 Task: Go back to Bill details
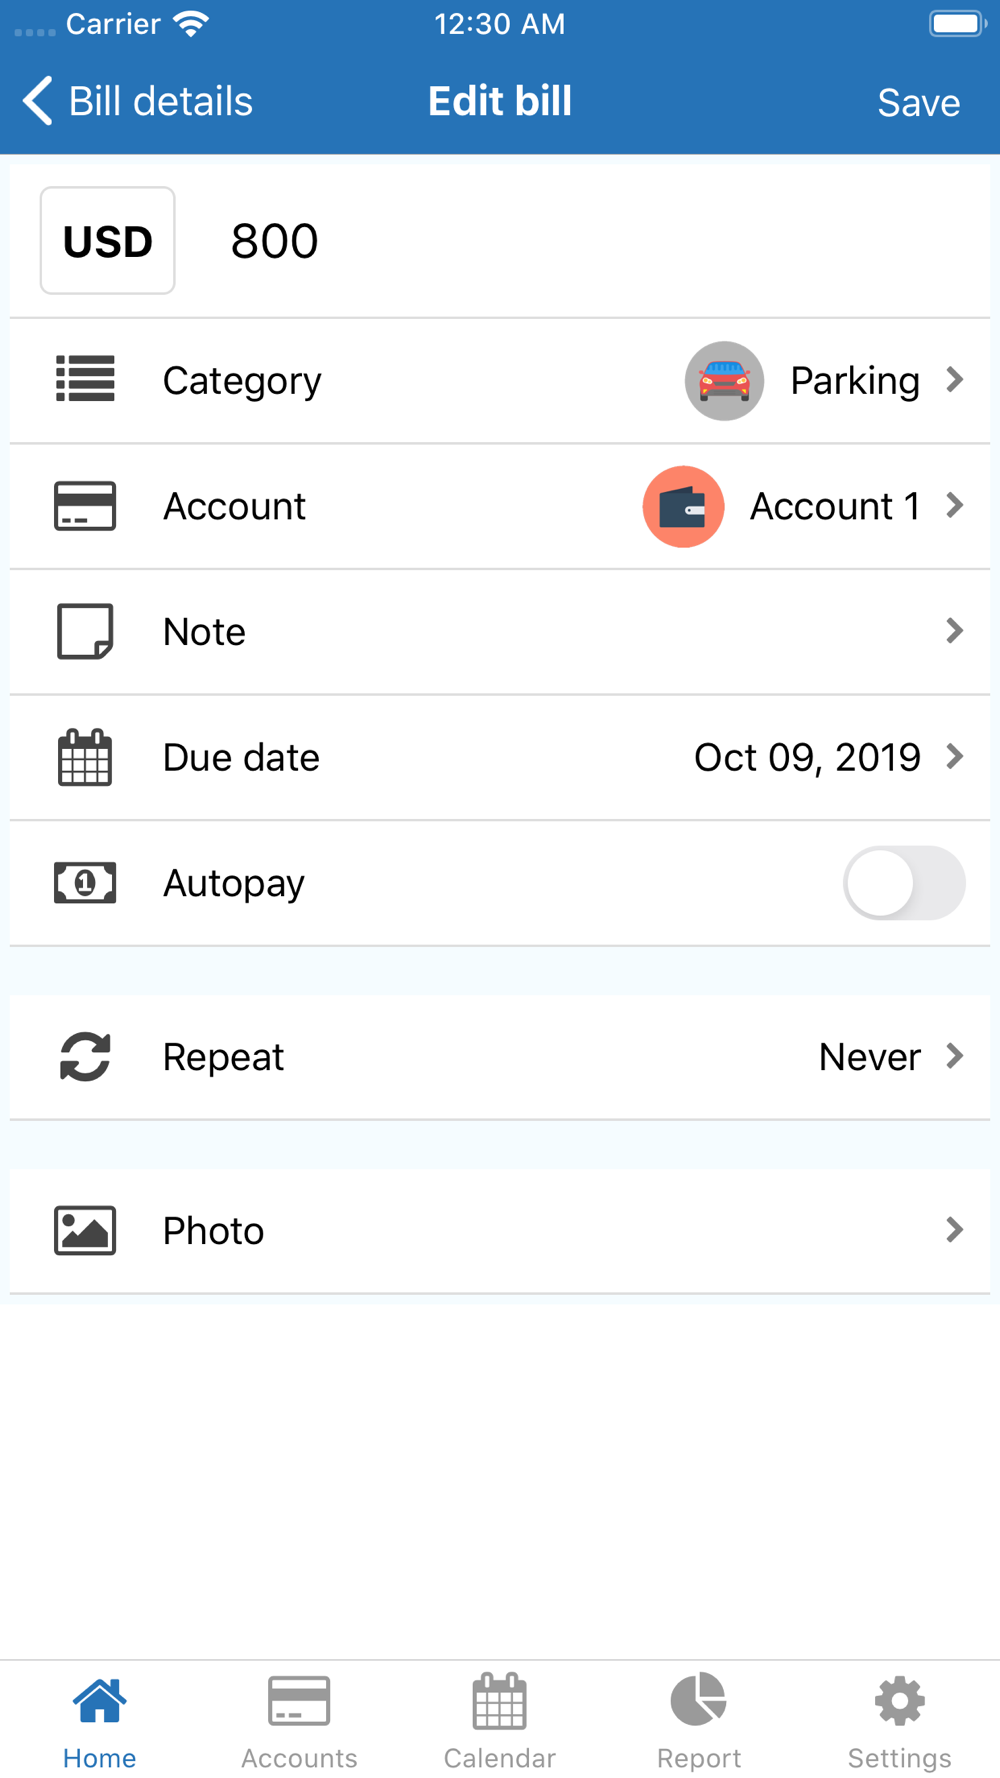tap(138, 101)
